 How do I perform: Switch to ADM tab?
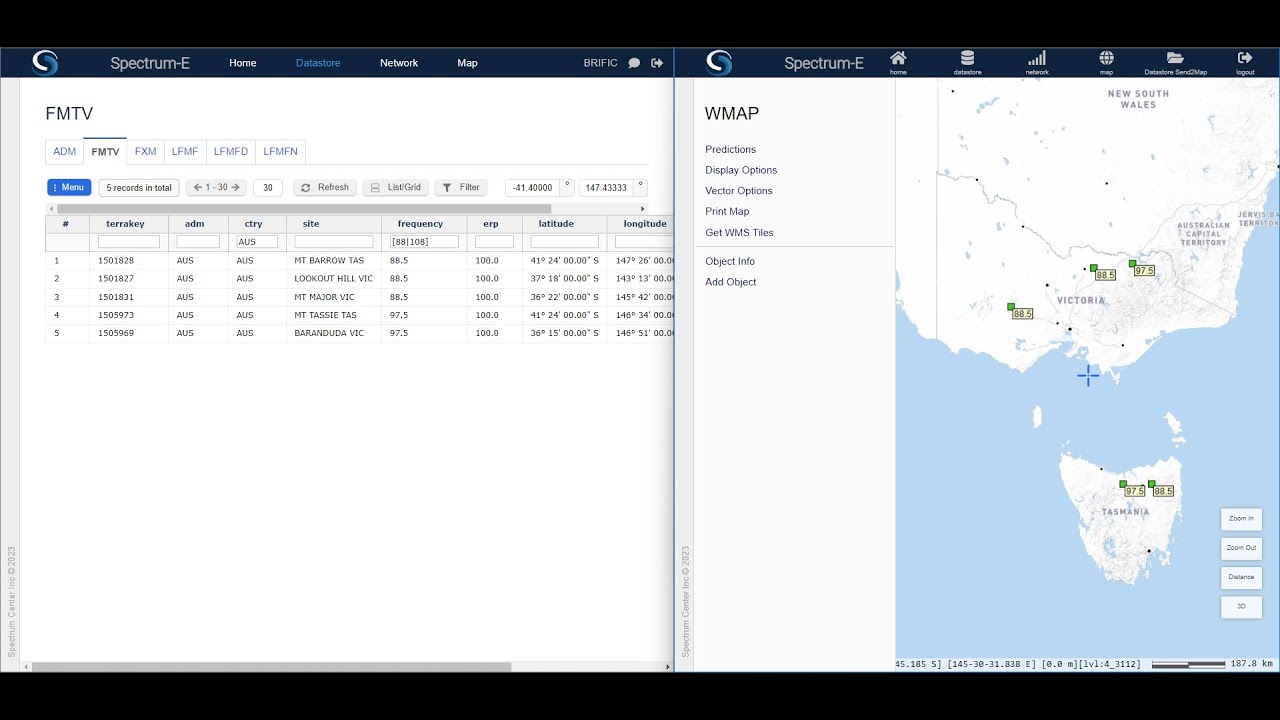[65, 152]
